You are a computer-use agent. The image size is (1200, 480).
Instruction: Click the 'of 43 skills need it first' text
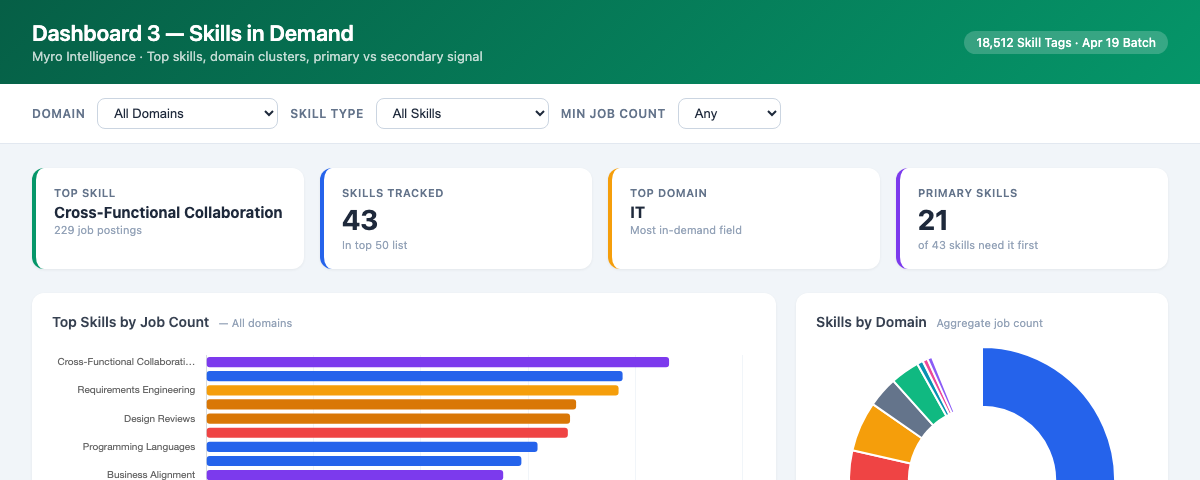click(x=978, y=245)
